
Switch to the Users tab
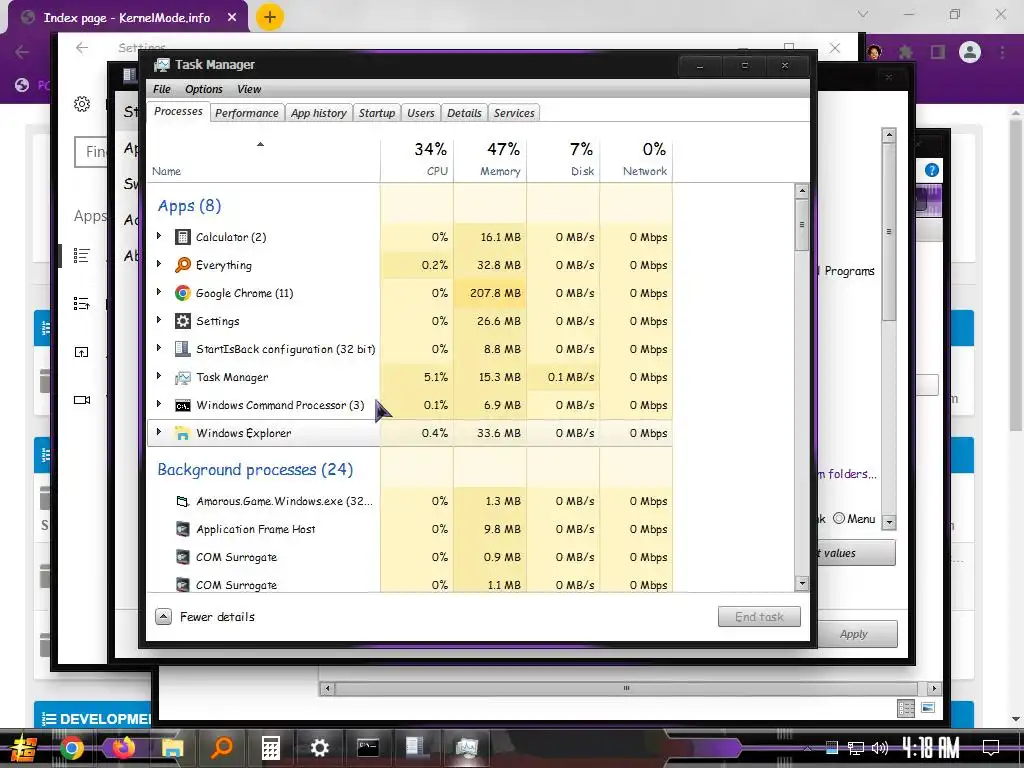(421, 113)
